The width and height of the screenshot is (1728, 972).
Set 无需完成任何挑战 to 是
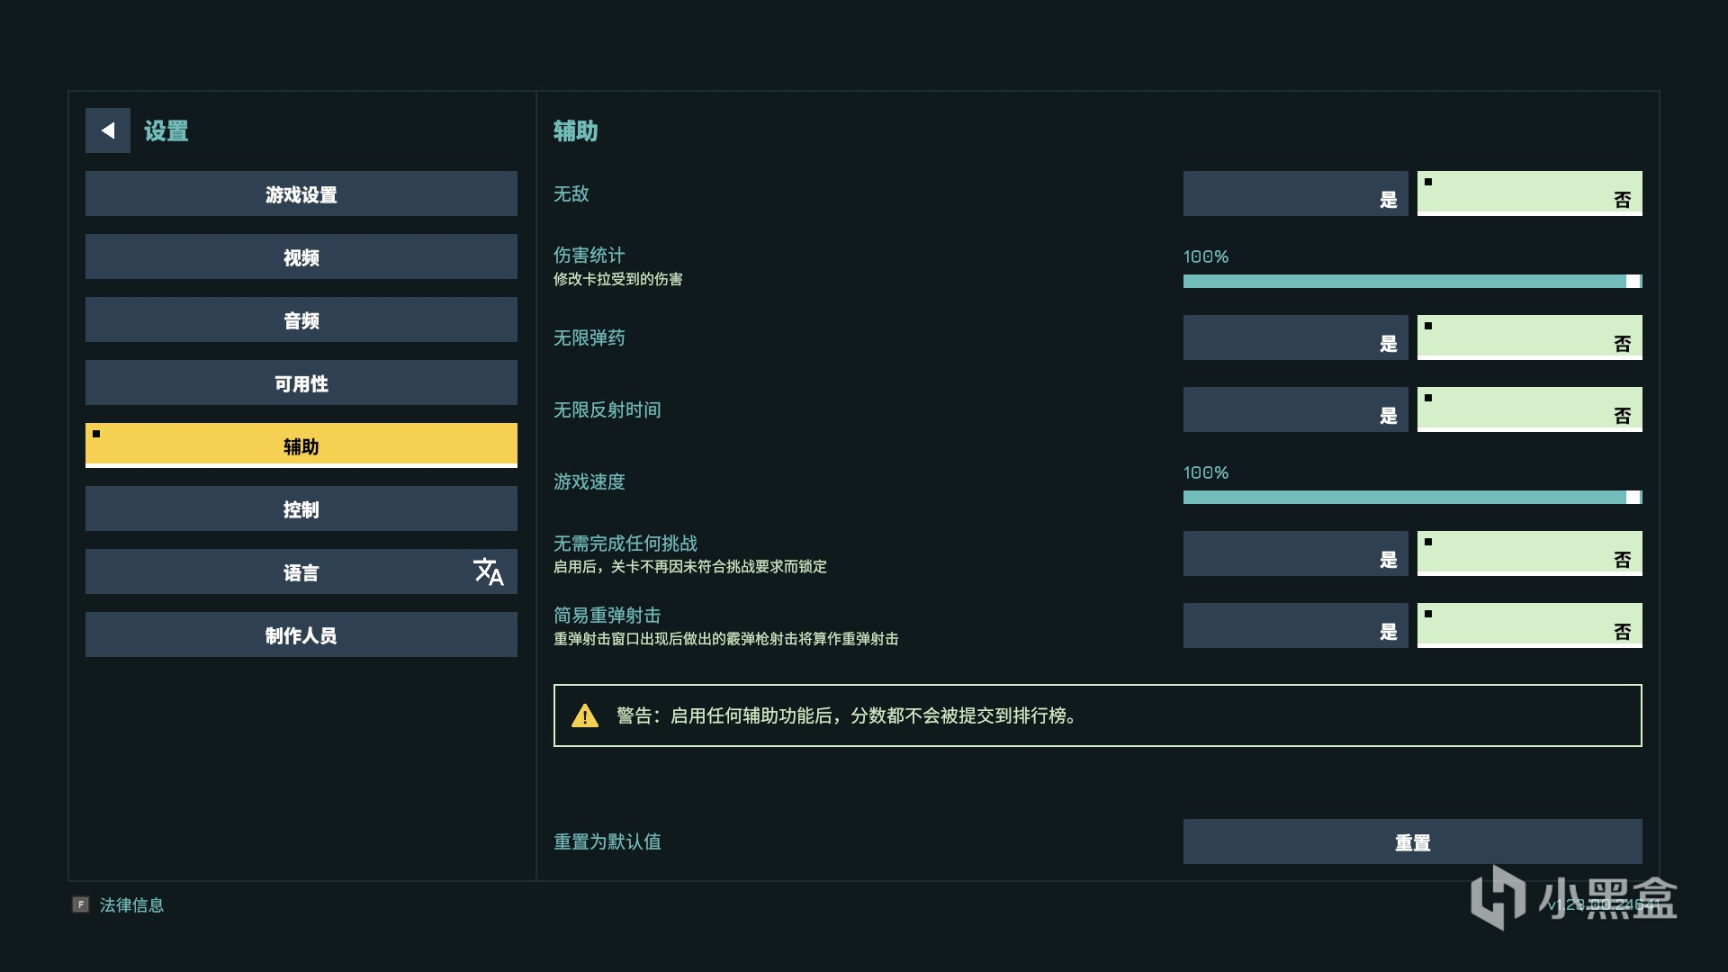[x=1296, y=554]
